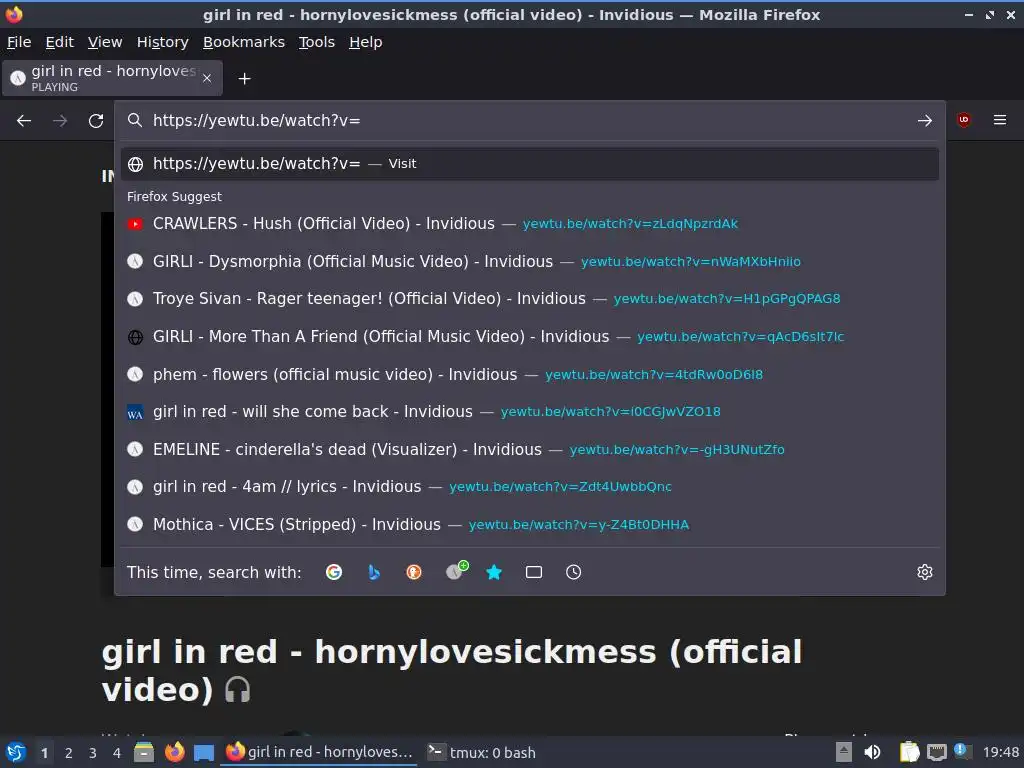Image resolution: width=1024 pixels, height=768 pixels.
Task: Close the girl in red tab
Action: [207, 78]
